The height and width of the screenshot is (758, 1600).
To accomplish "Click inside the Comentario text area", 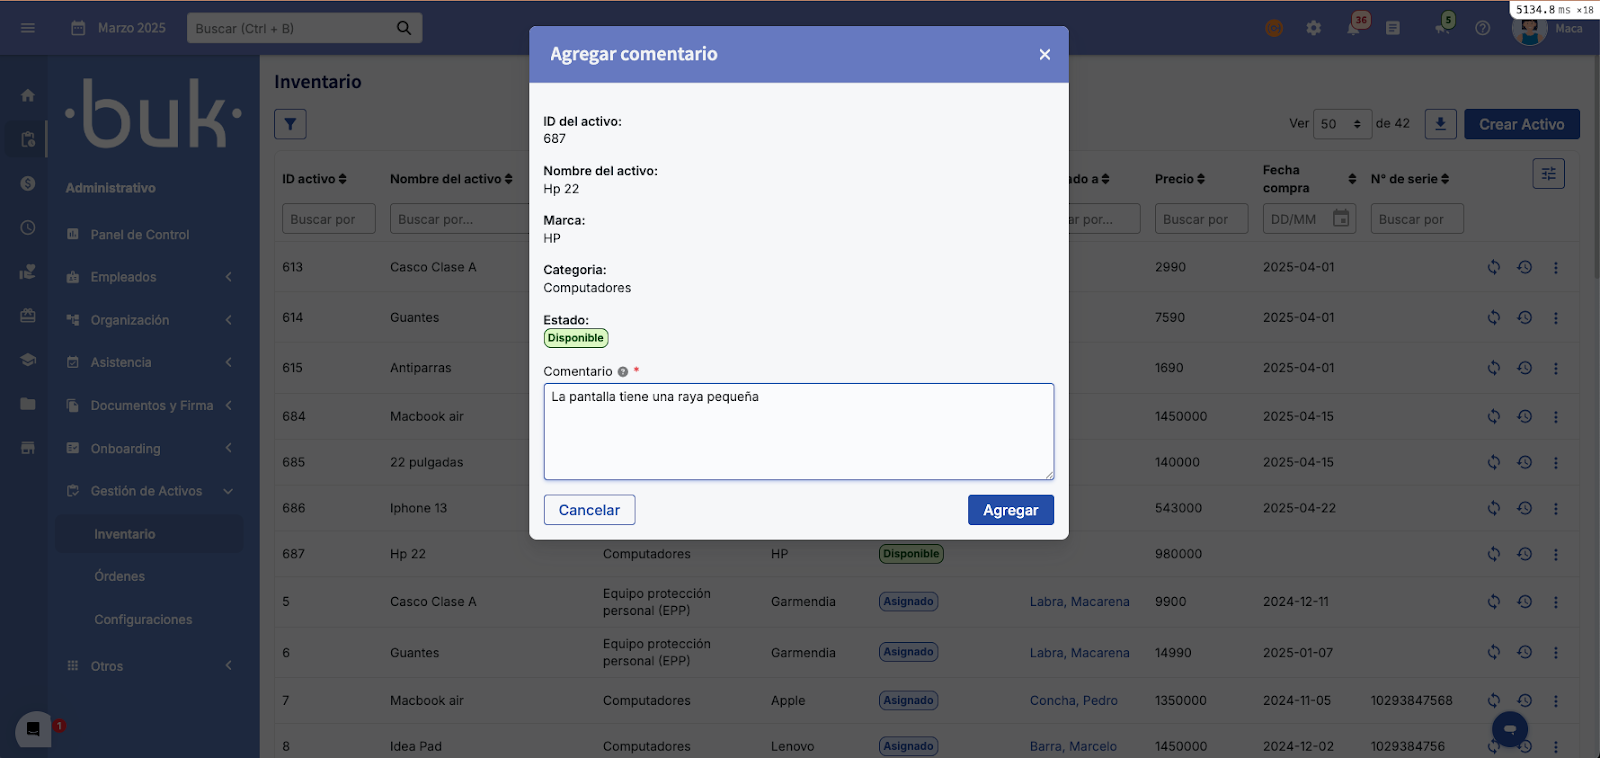I will 798,432.
